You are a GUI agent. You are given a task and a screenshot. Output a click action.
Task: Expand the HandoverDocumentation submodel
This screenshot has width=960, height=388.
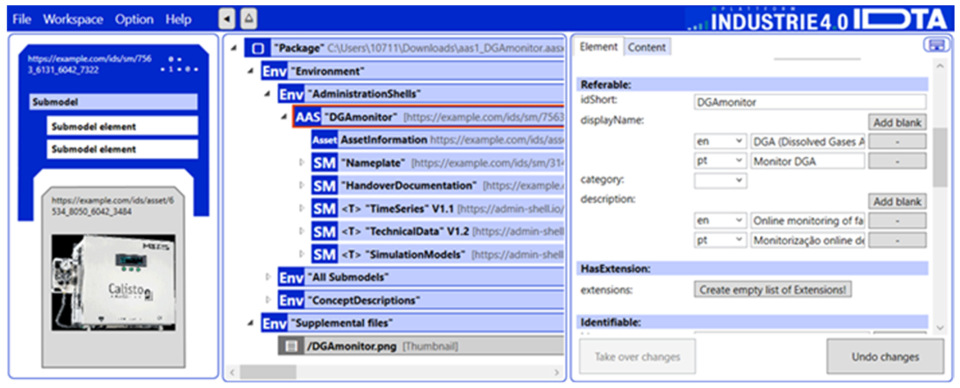301,186
